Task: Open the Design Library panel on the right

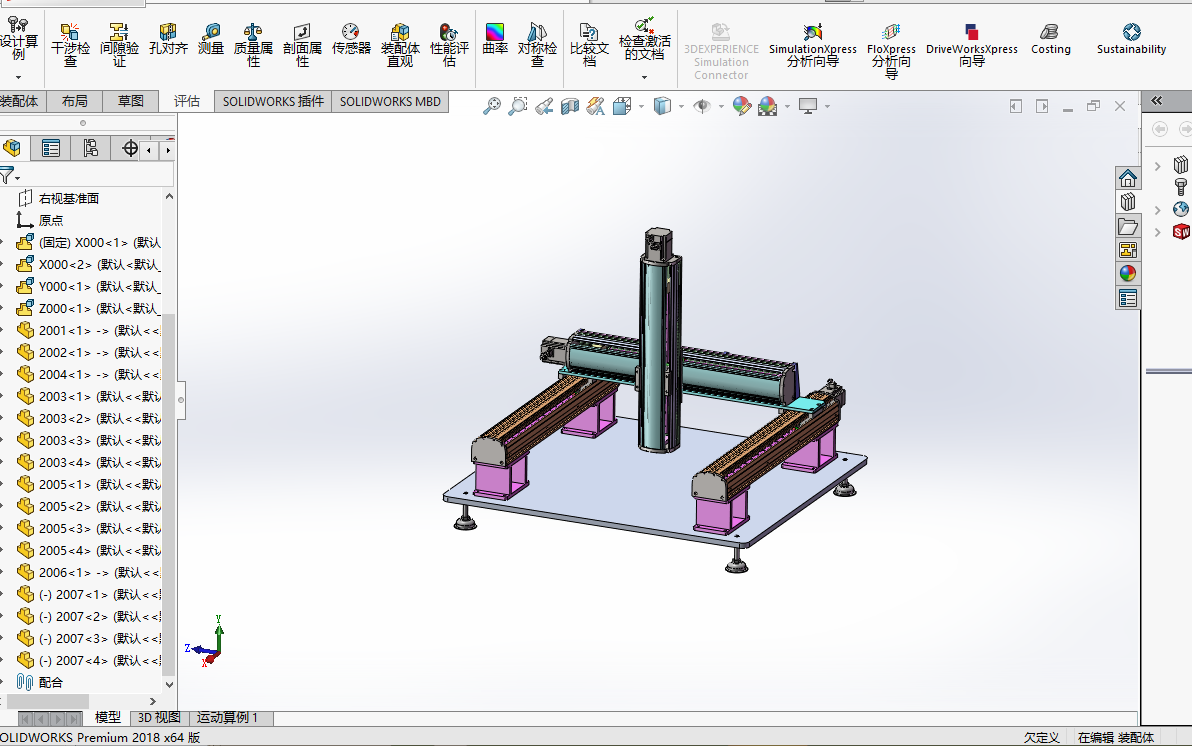Action: 1128,201
